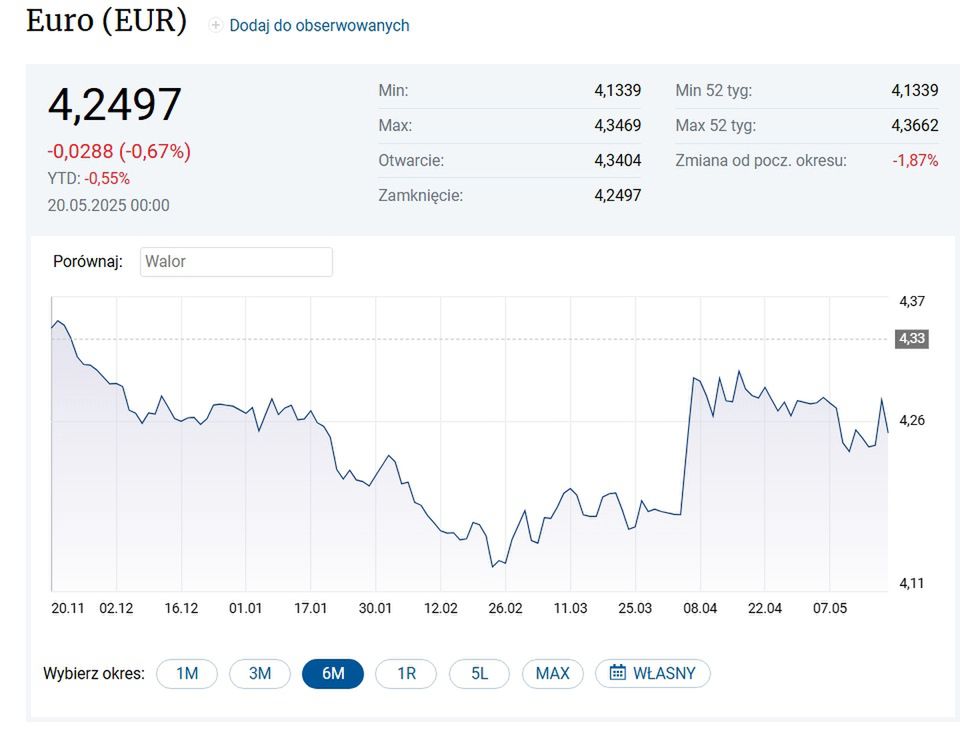Image resolution: width=971 pixels, height=729 pixels.
Task: Click the 4,33 price marker on right axis
Action: coord(911,338)
